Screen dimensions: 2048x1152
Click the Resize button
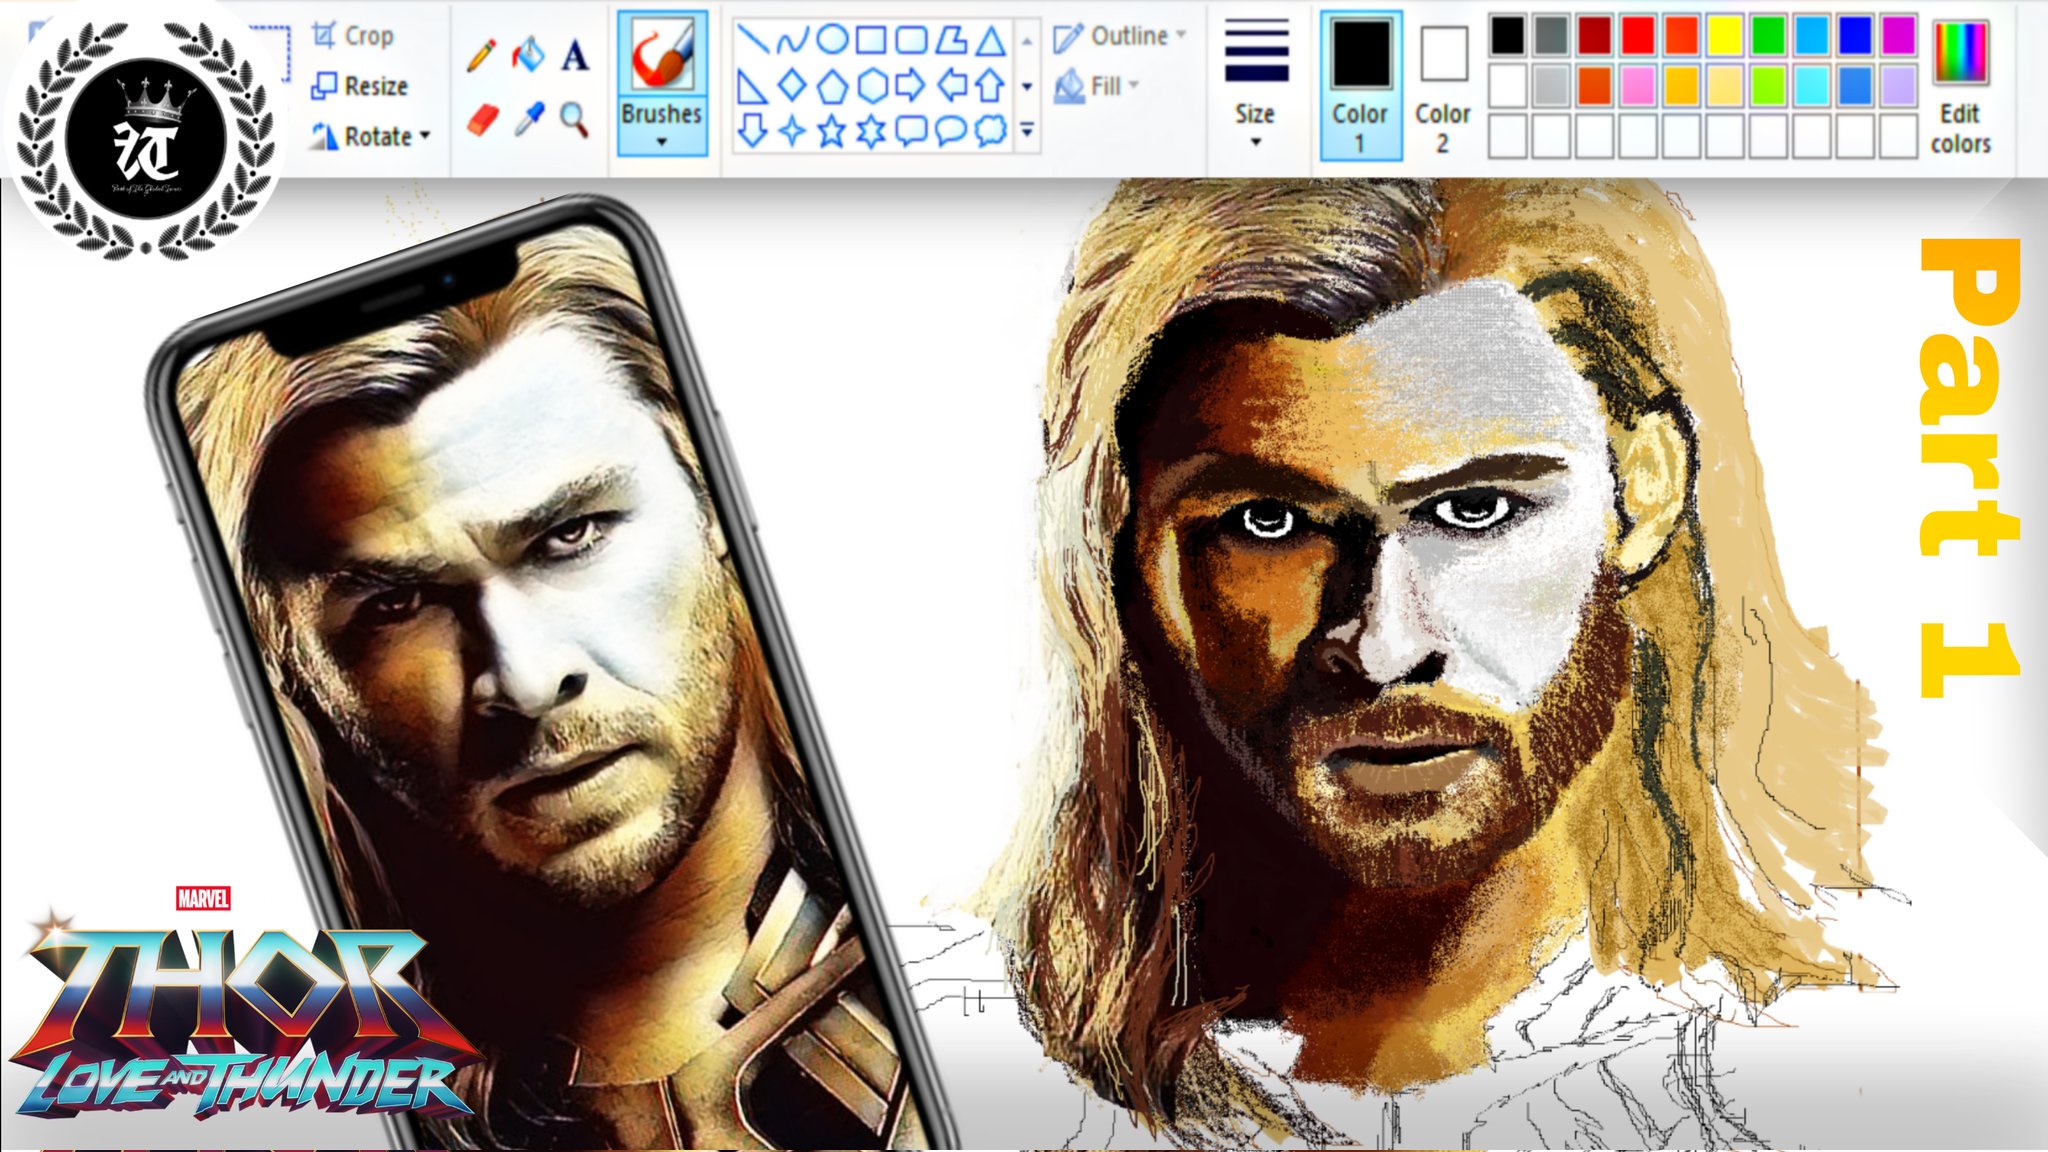360,86
